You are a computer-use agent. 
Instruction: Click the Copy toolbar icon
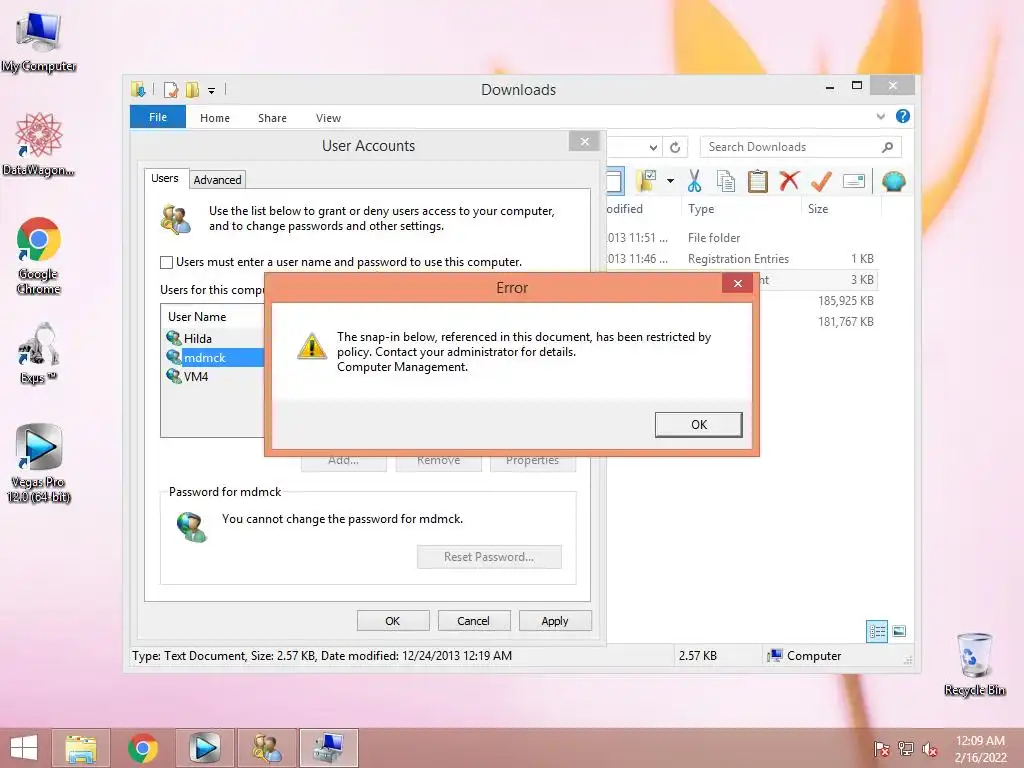726,181
